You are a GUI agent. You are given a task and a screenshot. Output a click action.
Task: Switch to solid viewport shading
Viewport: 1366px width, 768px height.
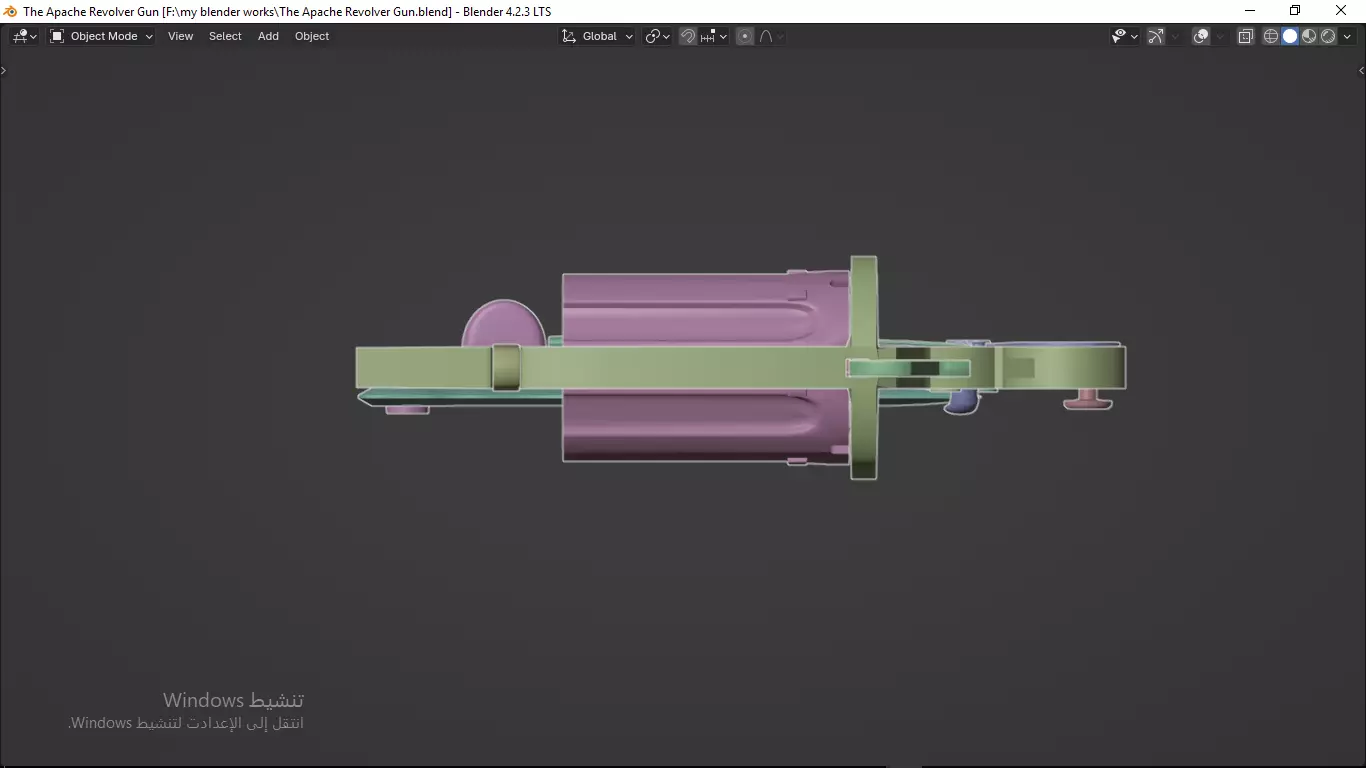pyautogui.click(x=1290, y=36)
